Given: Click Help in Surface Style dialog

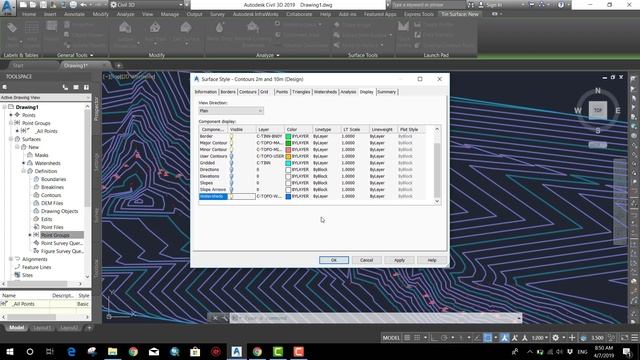Looking at the screenshot, I should 432,260.
